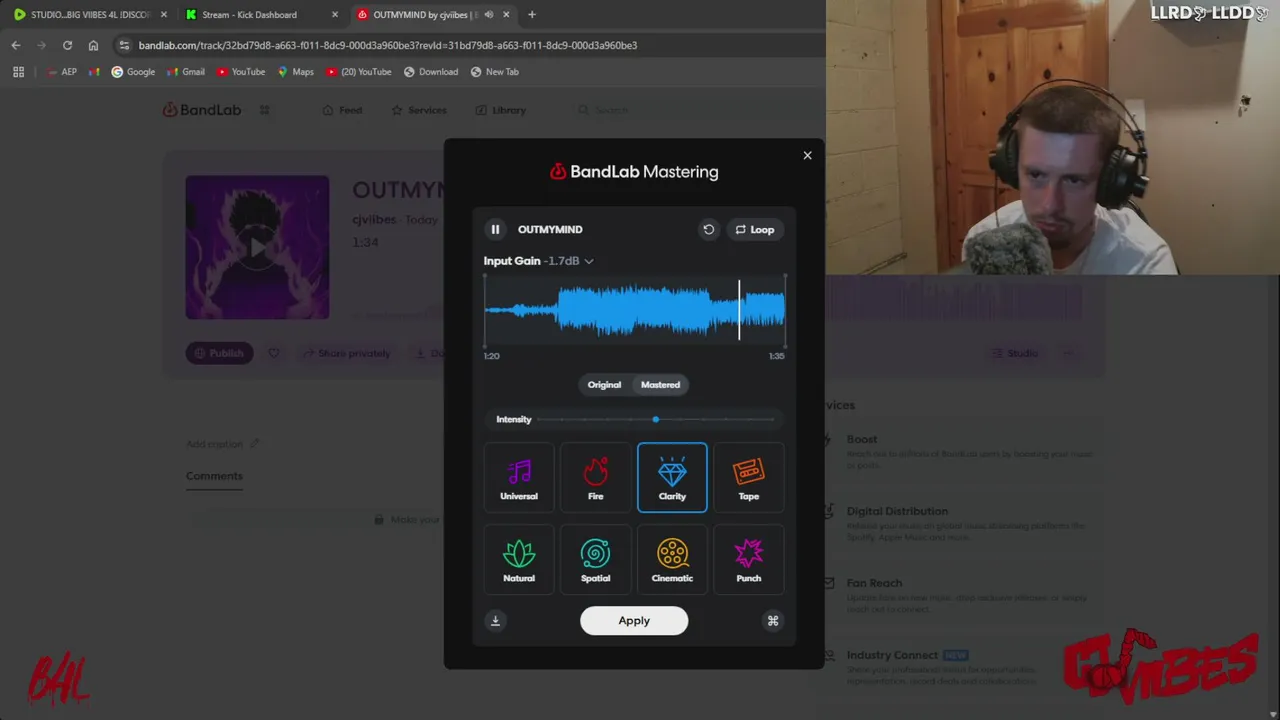This screenshot has height=720, width=1280.
Task: Open a new browser tab
Action: click(532, 15)
